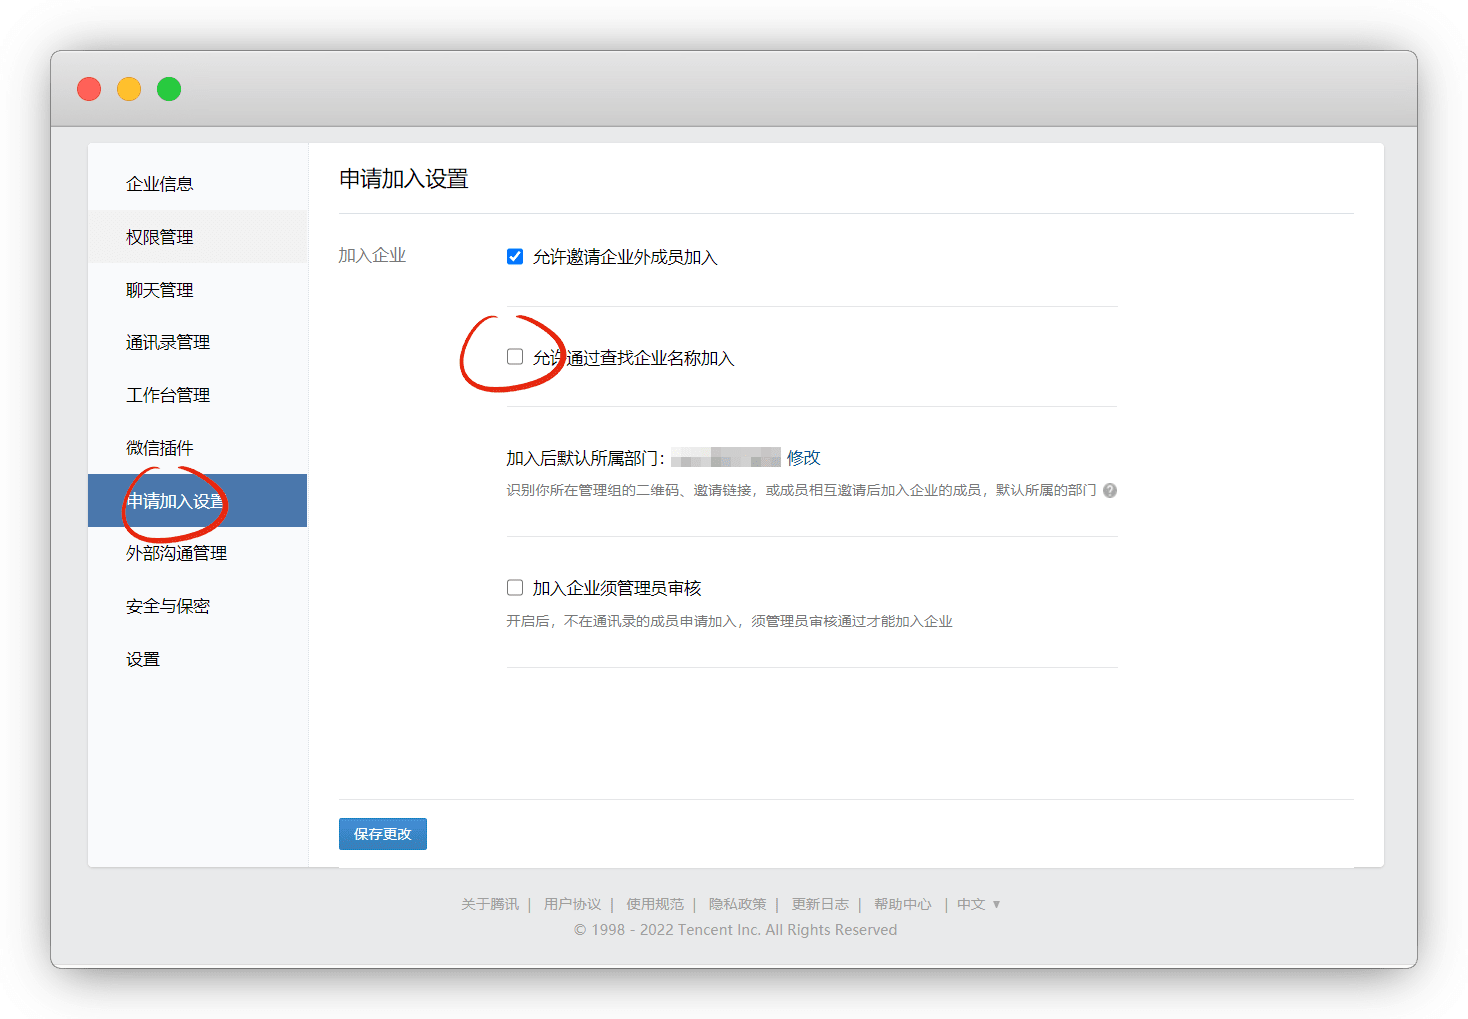Check 允许通过查找企业名称加入 option
This screenshot has height=1019, width=1468.
pyautogui.click(x=515, y=357)
